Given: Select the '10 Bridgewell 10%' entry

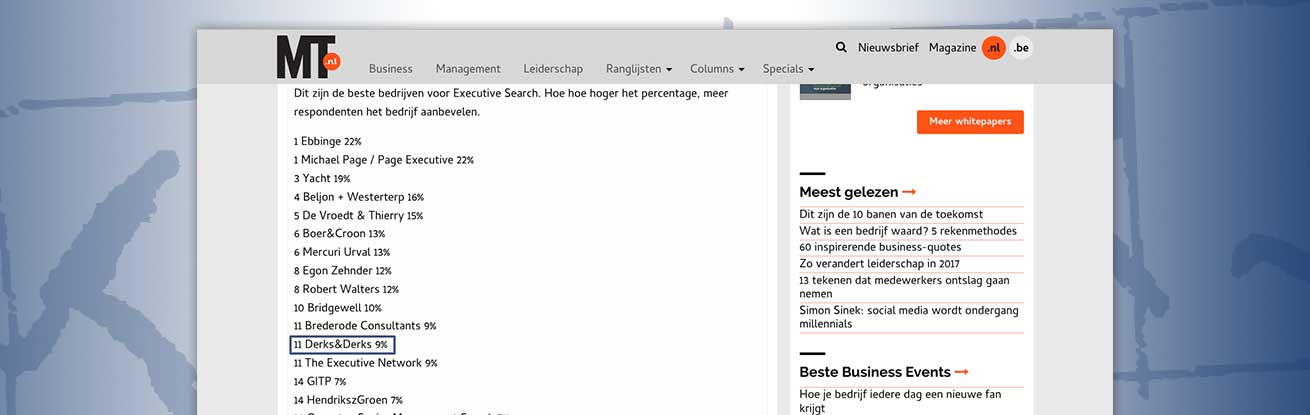Looking at the screenshot, I should pos(338,308).
